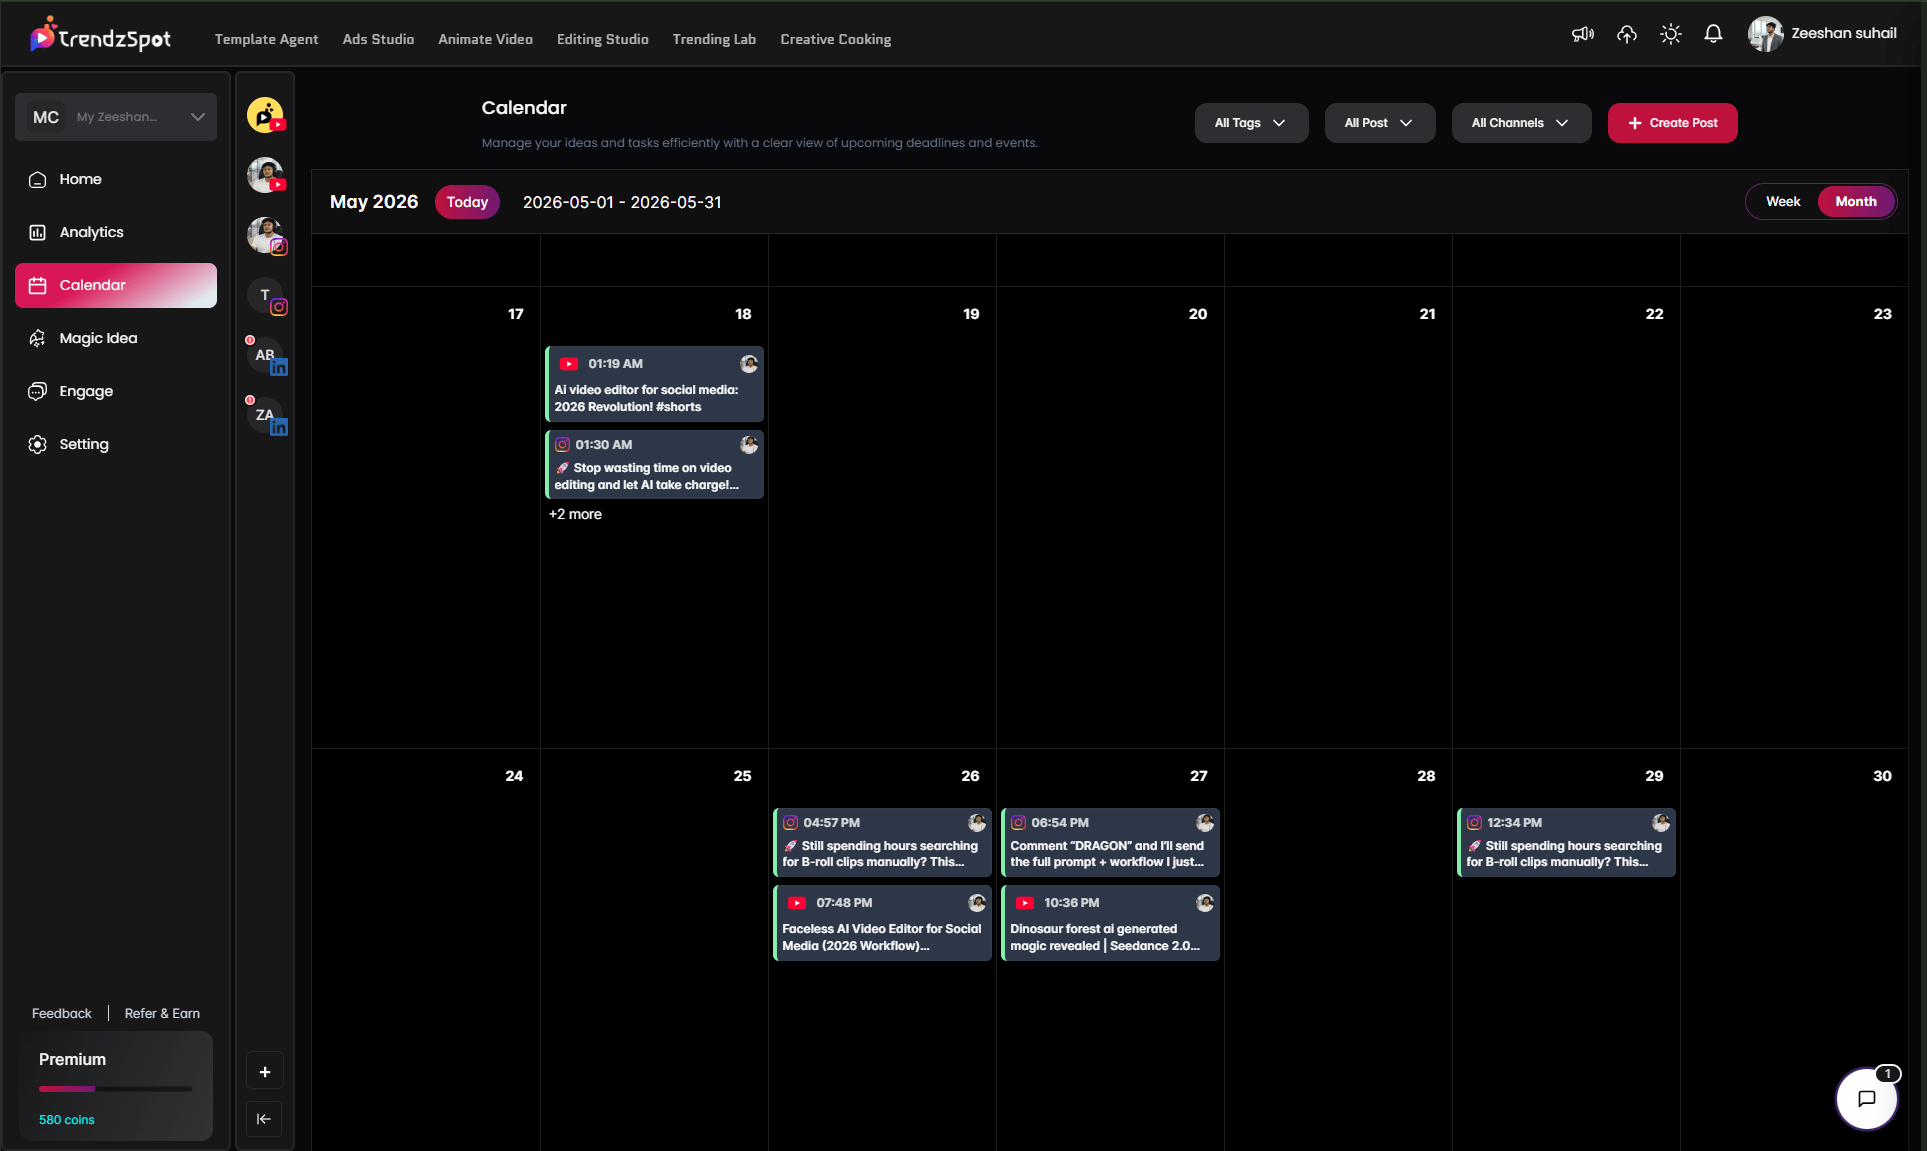The width and height of the screenshot is (1927, 1151).
Task: Jump to Today in calendar
Action: [x=467, y=202]
